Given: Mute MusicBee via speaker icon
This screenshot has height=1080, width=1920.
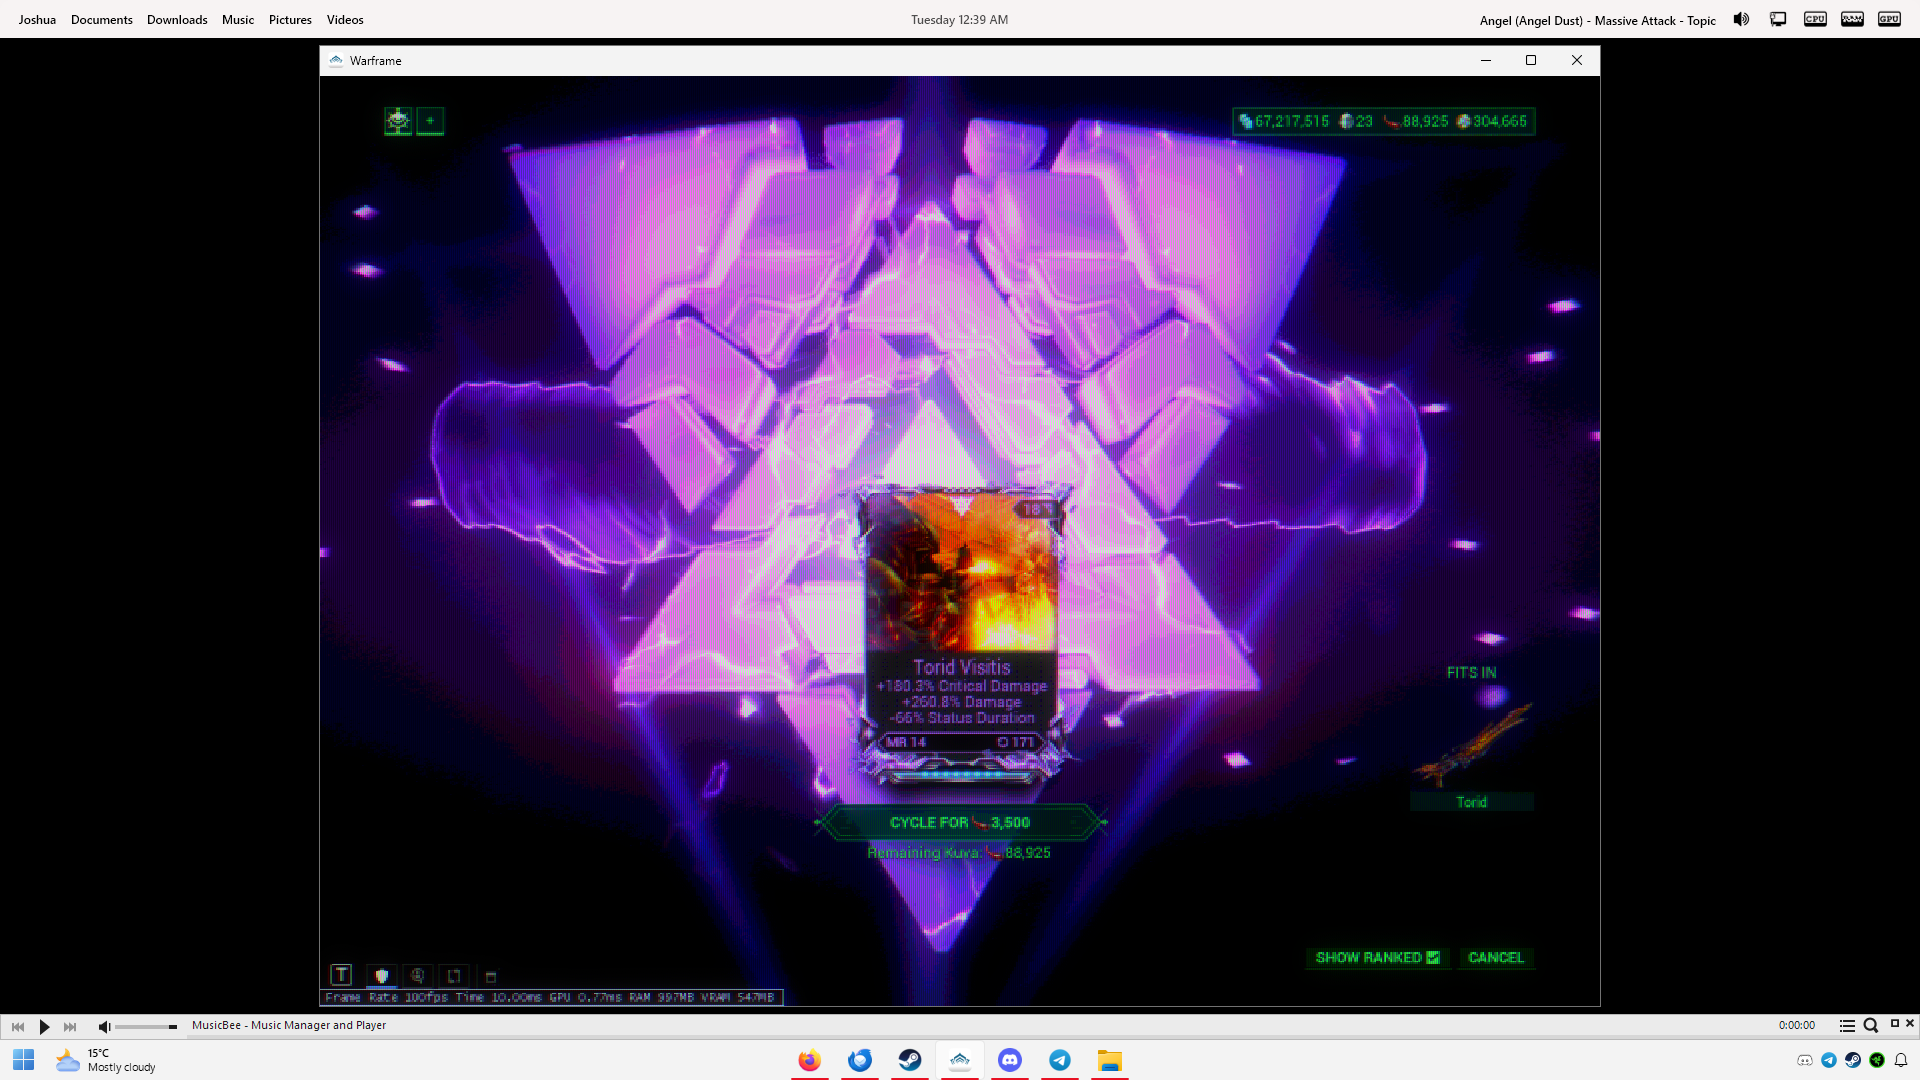Looking at the screenshot, I should pos(104,1026).
